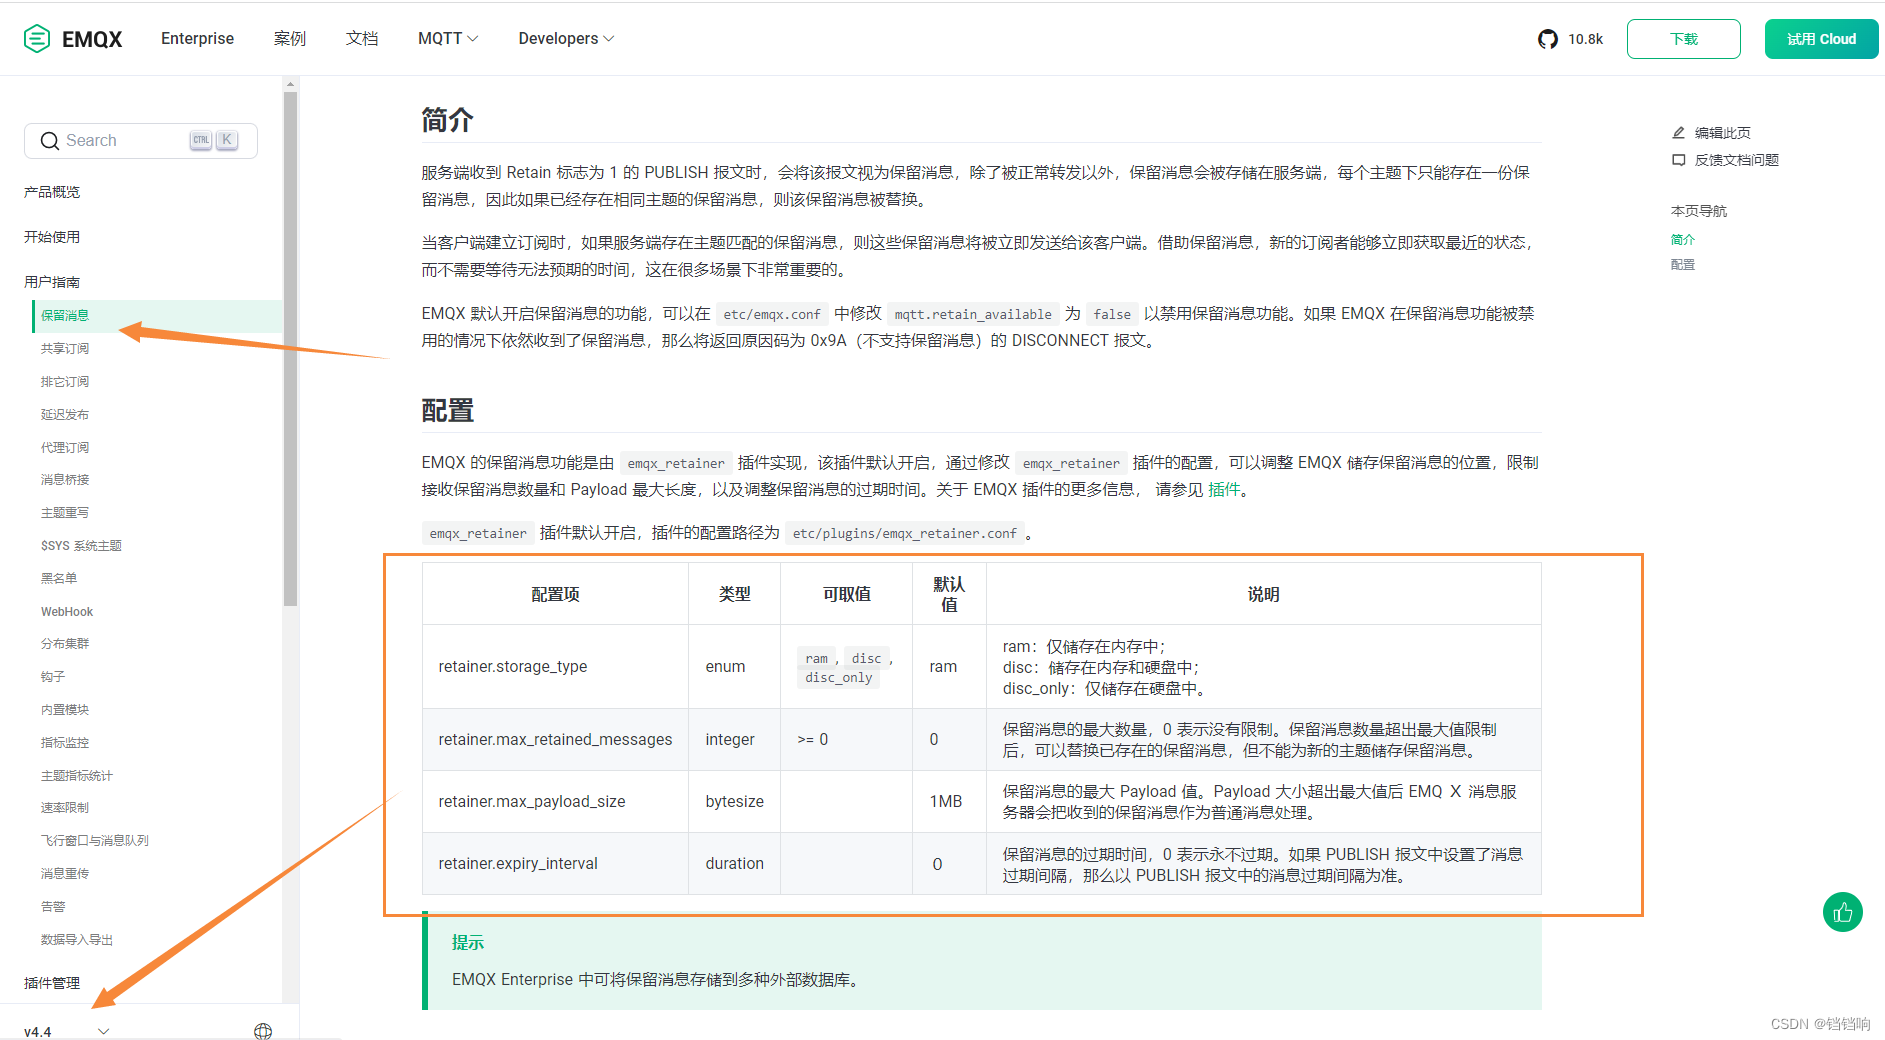Select 速率限制 in the sidebar
This screenshot has height=1040, width=1885.
pyautogui.click(x=65, y=808)
